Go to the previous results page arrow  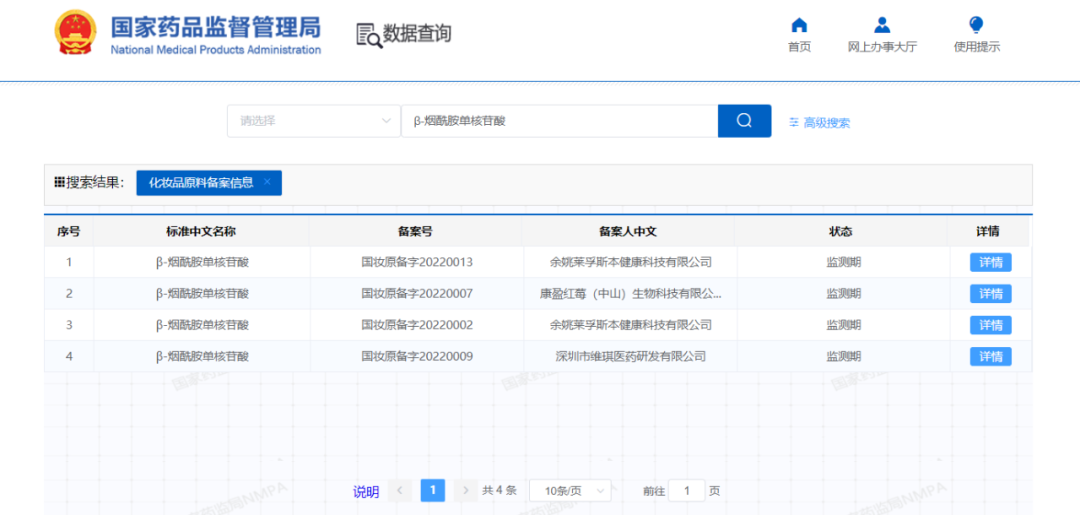tap(400, 491)
